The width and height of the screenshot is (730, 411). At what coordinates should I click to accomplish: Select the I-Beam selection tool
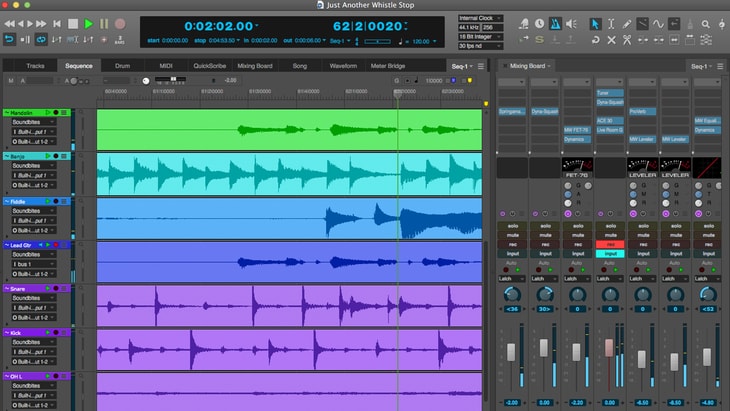(611, 24)
